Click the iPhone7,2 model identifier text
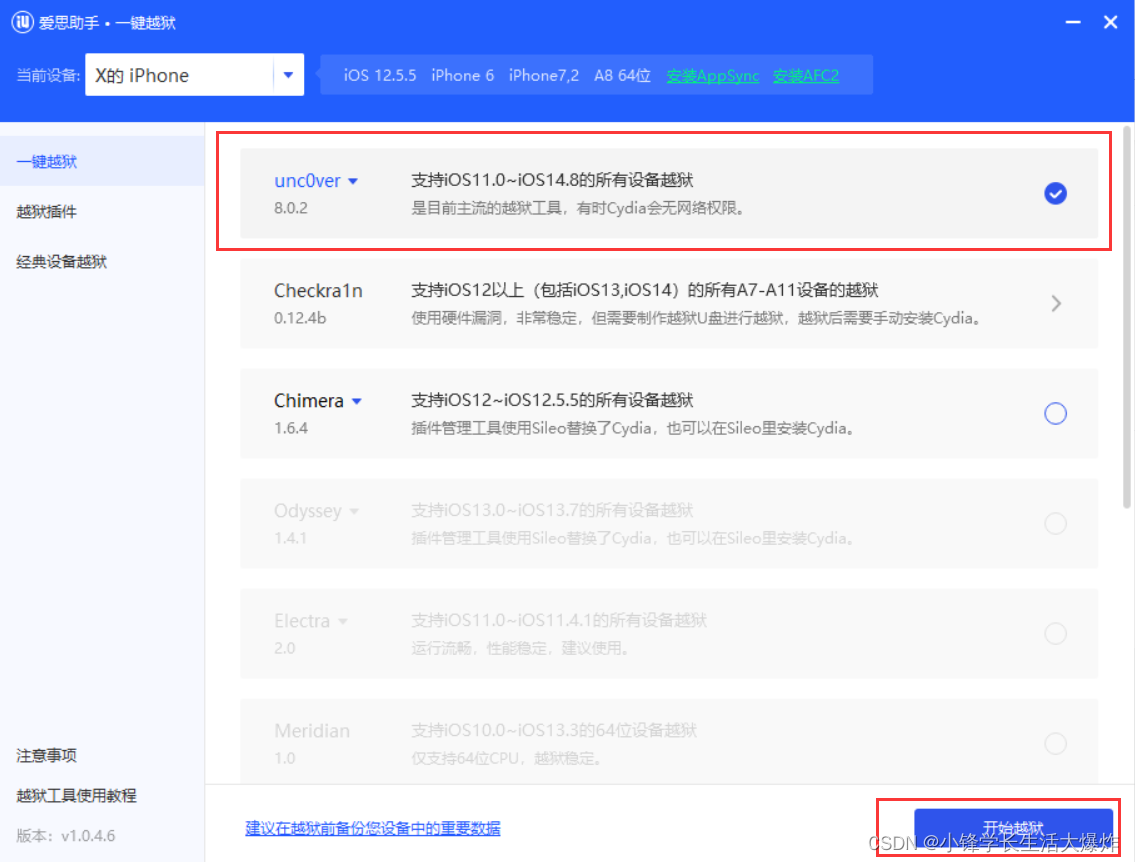The image size is (1135, 862). click(544, 76)
